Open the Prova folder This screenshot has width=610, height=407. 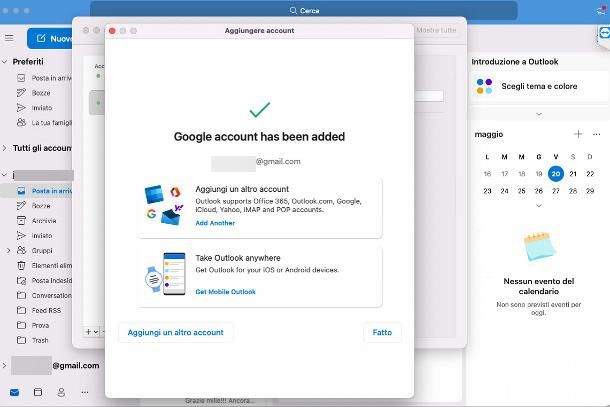tap(33, 325)
